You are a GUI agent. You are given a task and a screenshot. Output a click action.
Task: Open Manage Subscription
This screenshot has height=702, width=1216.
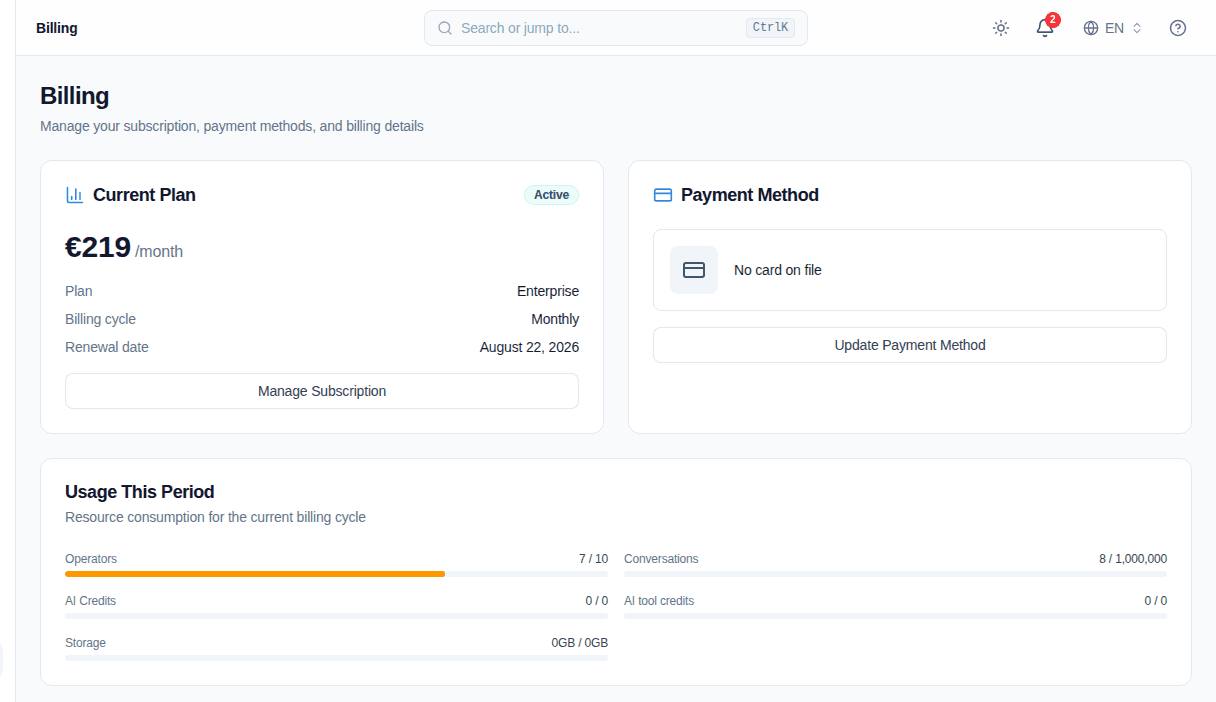(x=322, y=391)
